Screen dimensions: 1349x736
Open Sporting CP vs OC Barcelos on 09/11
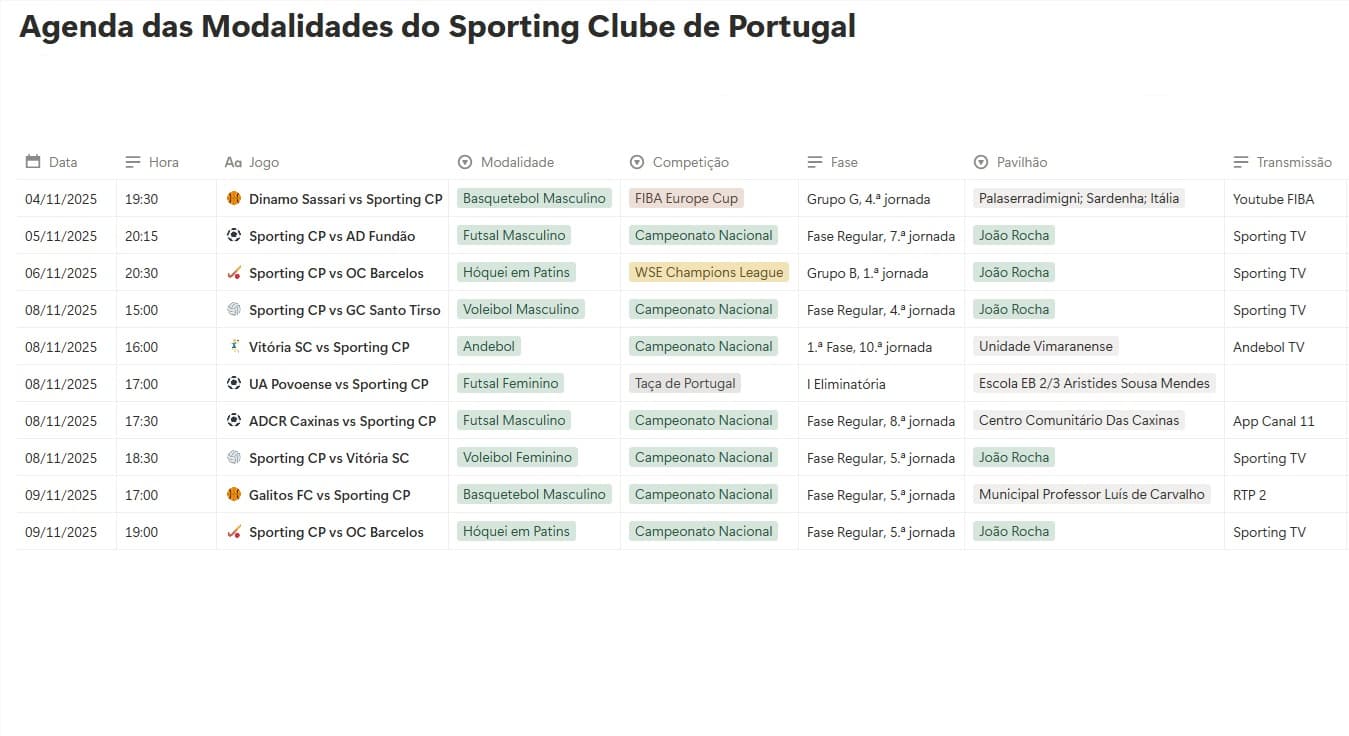click(x=336, y=532)
